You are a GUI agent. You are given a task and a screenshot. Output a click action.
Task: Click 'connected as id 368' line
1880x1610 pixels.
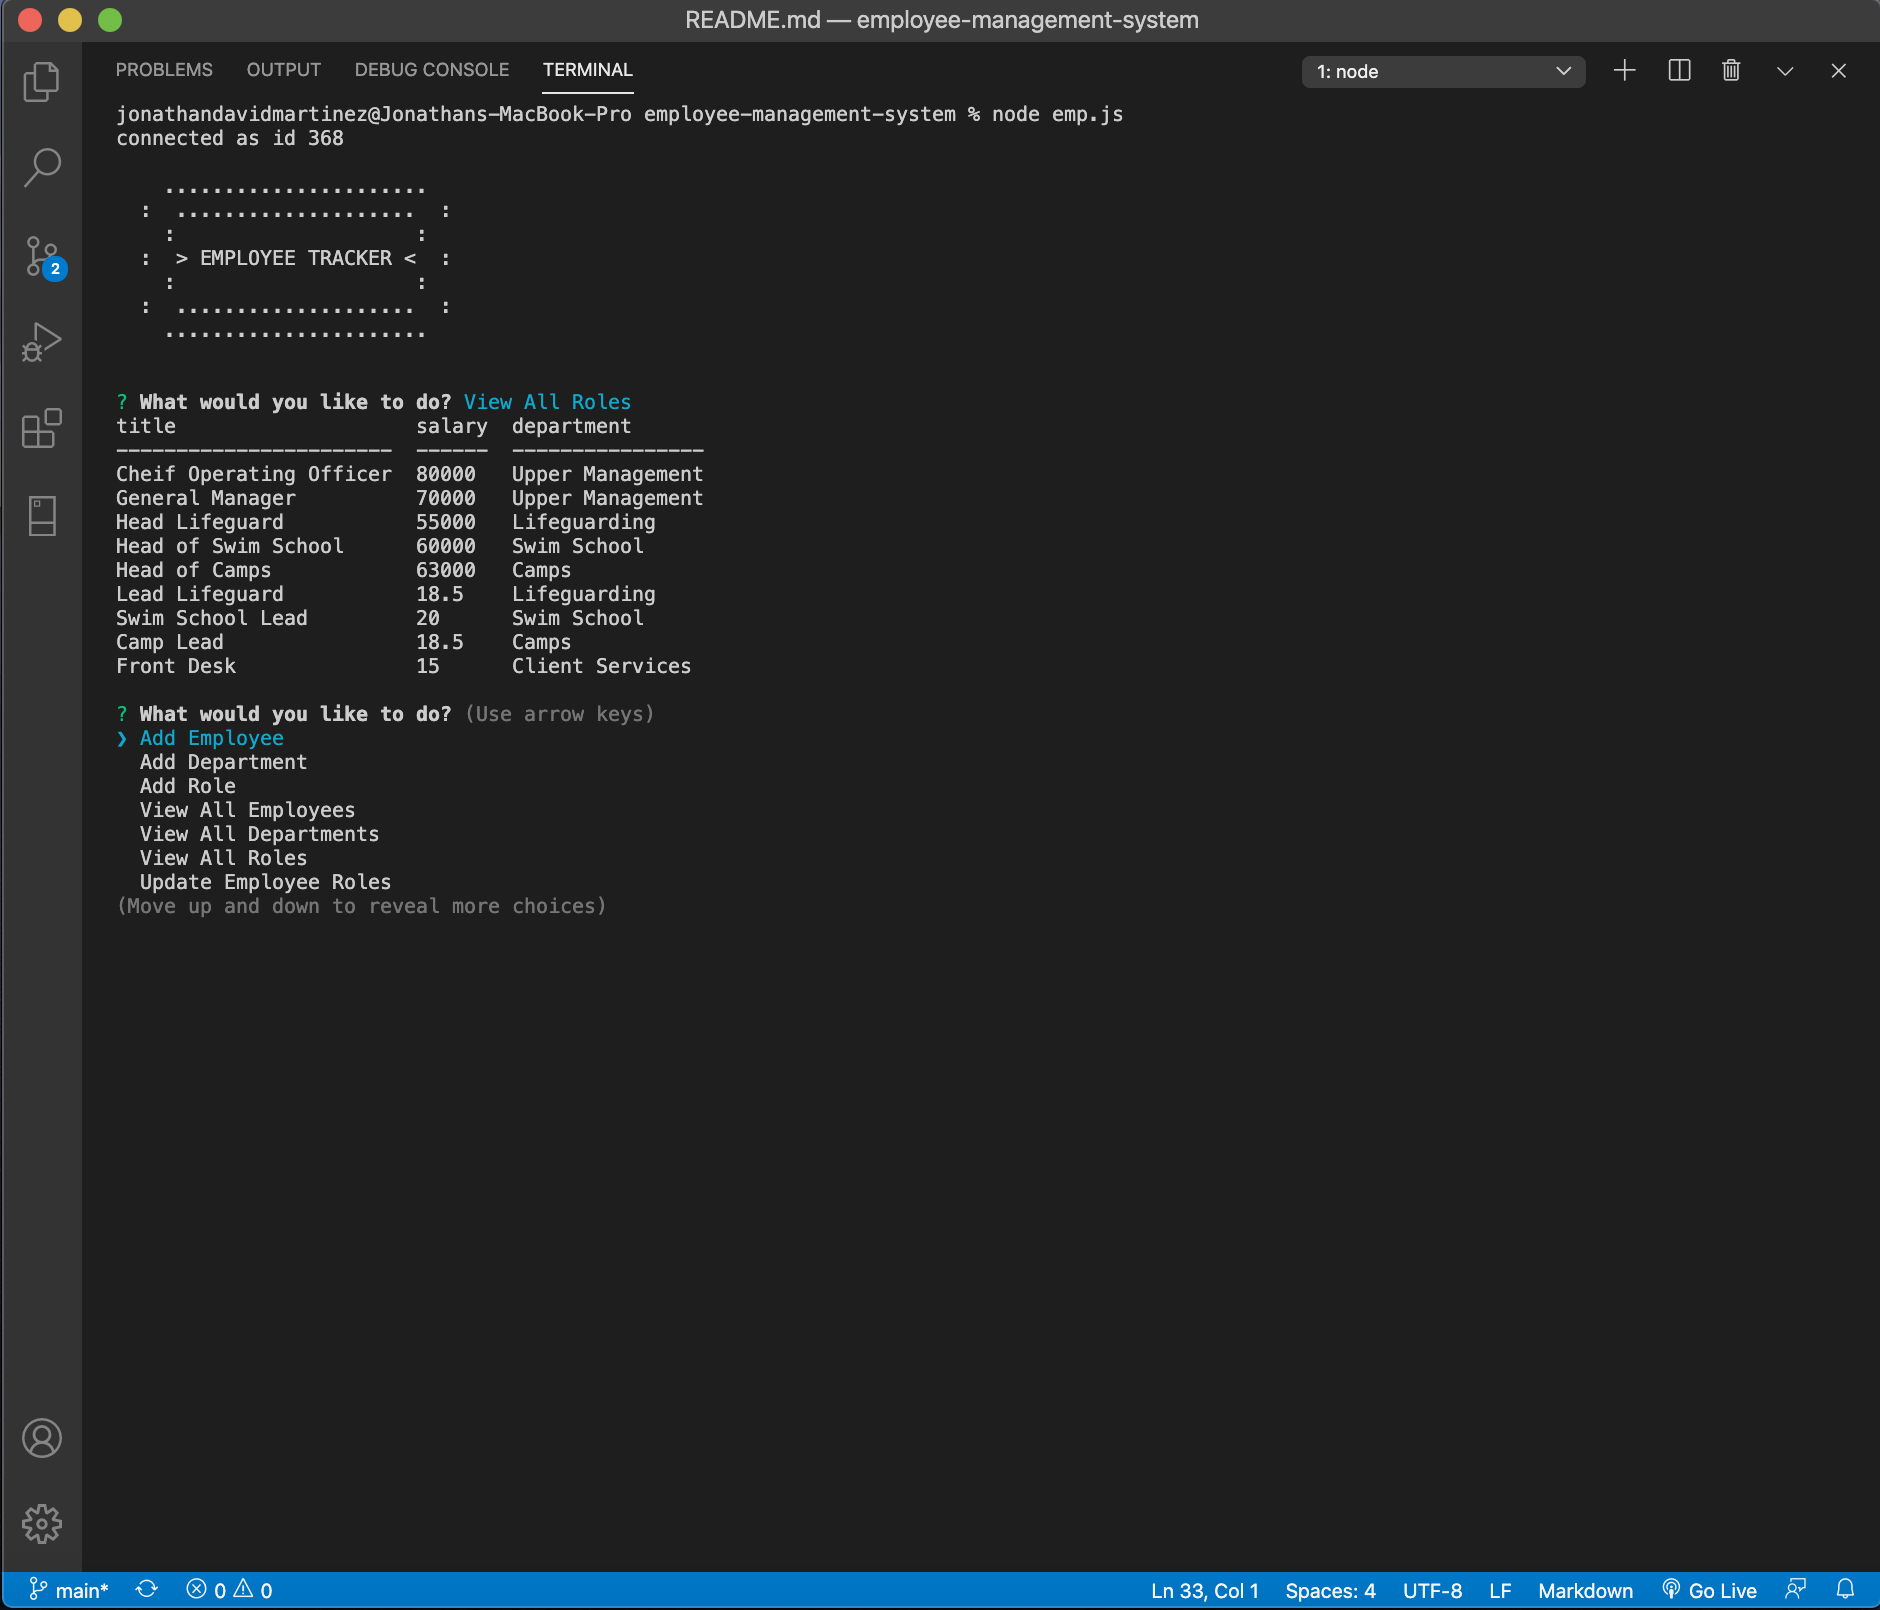230,138
